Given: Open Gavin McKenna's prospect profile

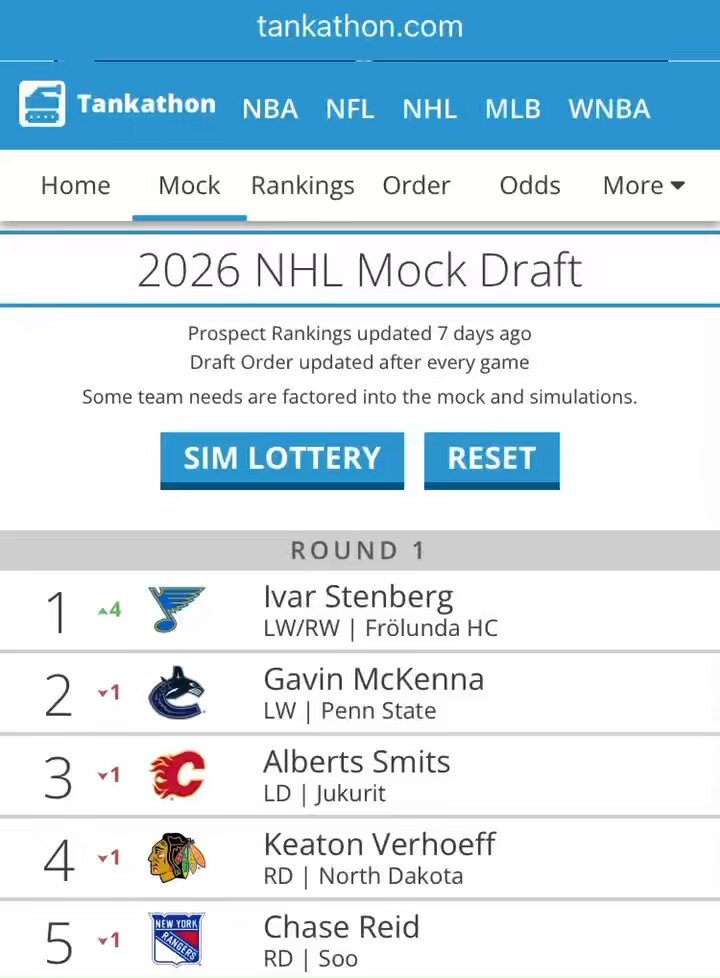Looking at the screenshot, I should click(x=374, y=679).
